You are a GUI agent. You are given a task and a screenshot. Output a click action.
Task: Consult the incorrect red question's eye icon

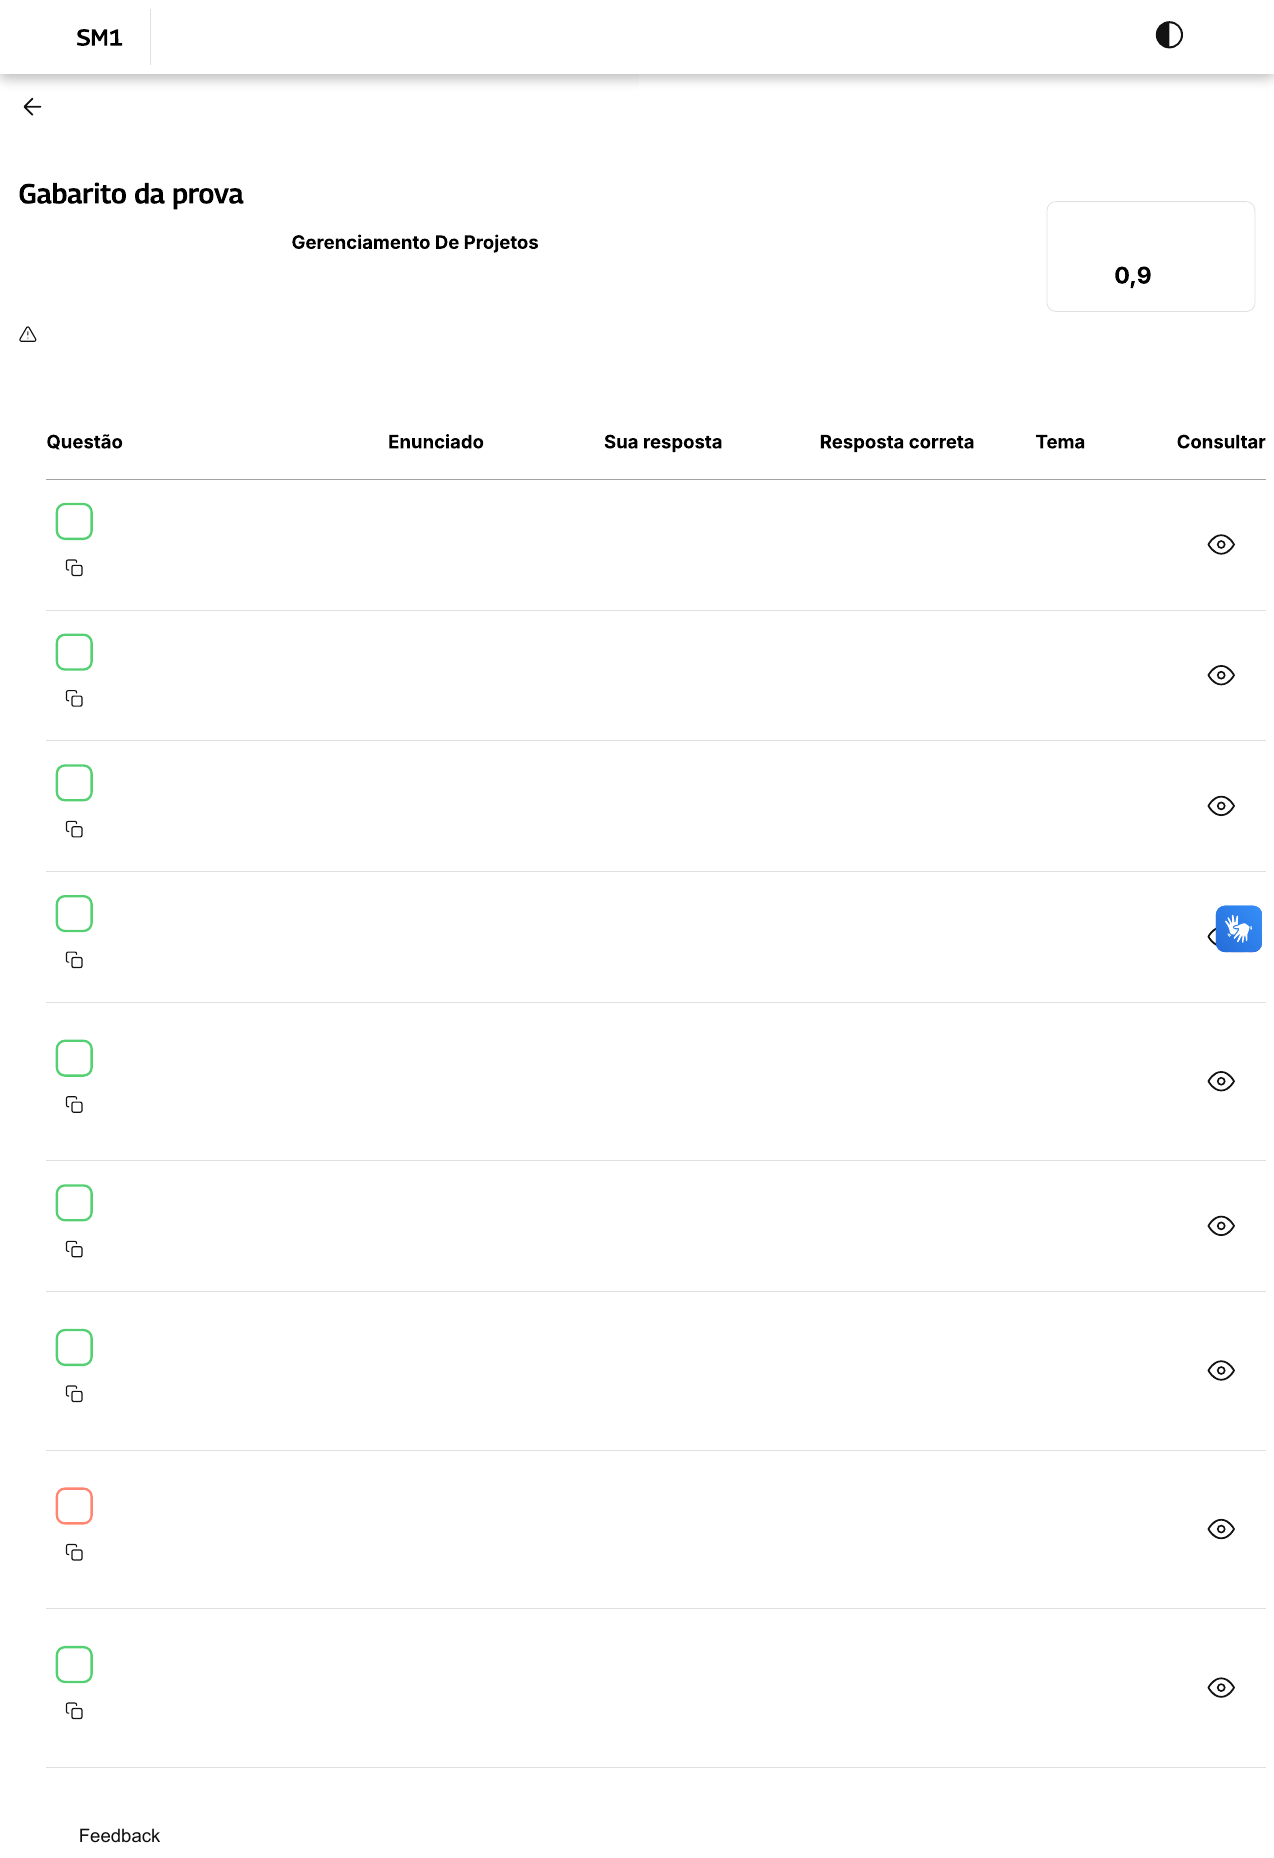1220,1529
